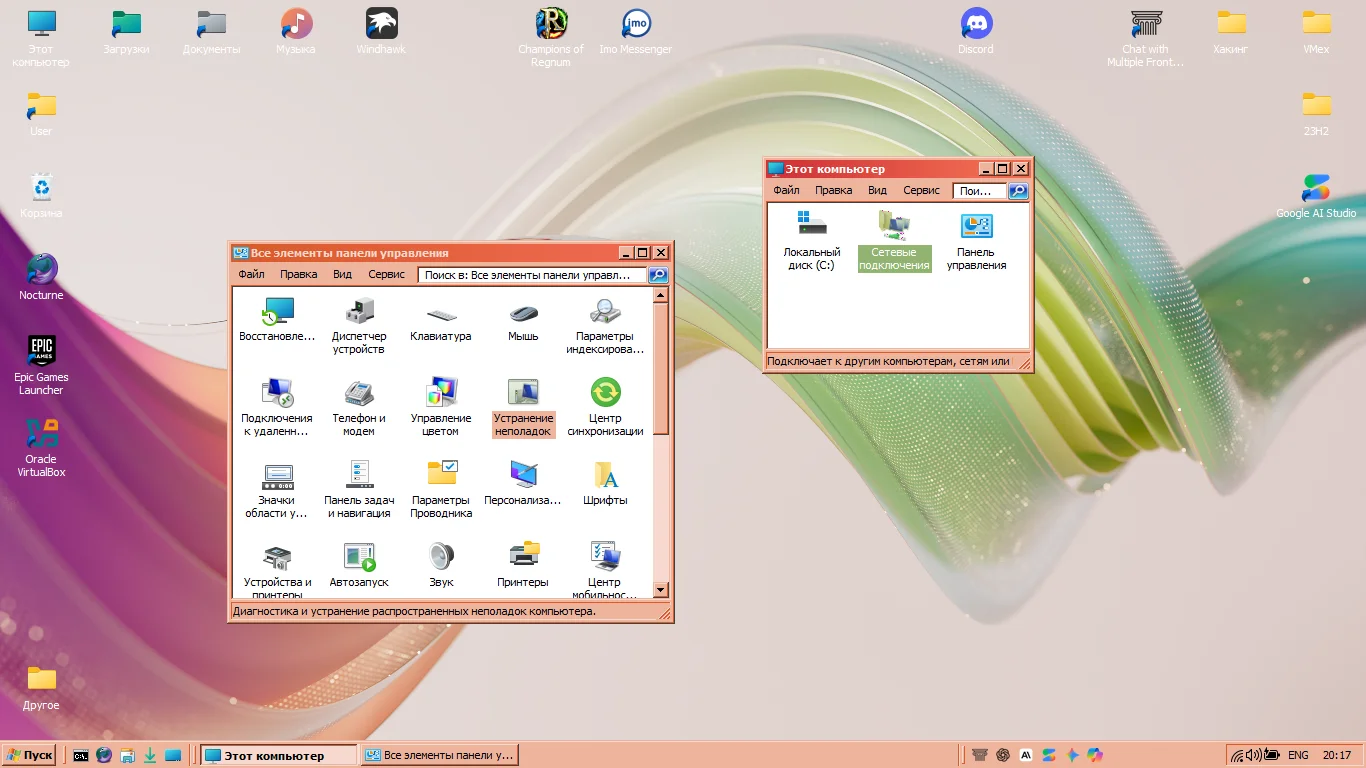Screen dimensions: 1366x768
Task: Click the volume icon in system tray
Action: coord(1254,755)
